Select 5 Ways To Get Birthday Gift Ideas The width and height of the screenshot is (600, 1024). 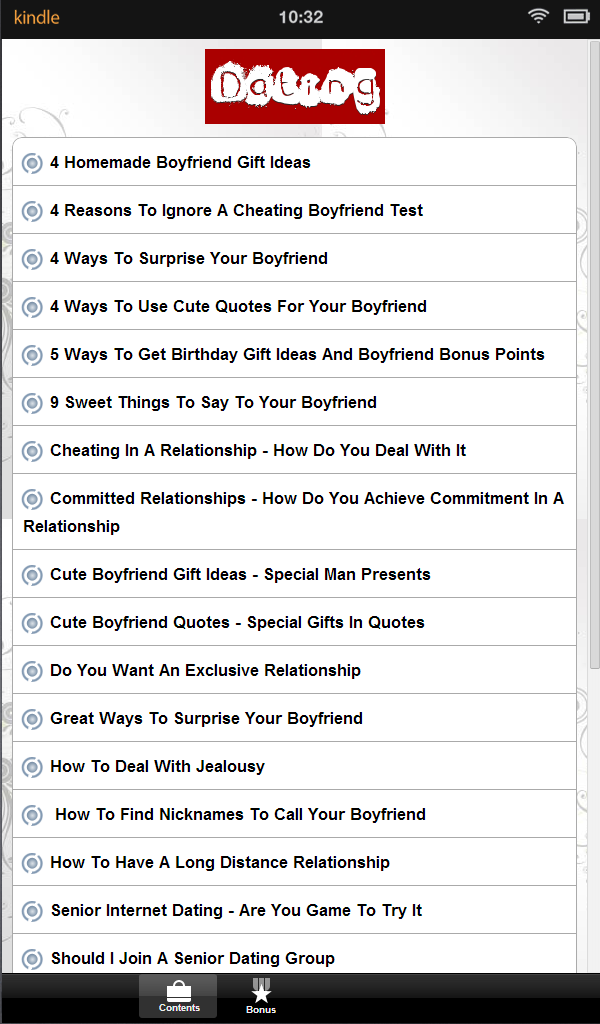297,354
